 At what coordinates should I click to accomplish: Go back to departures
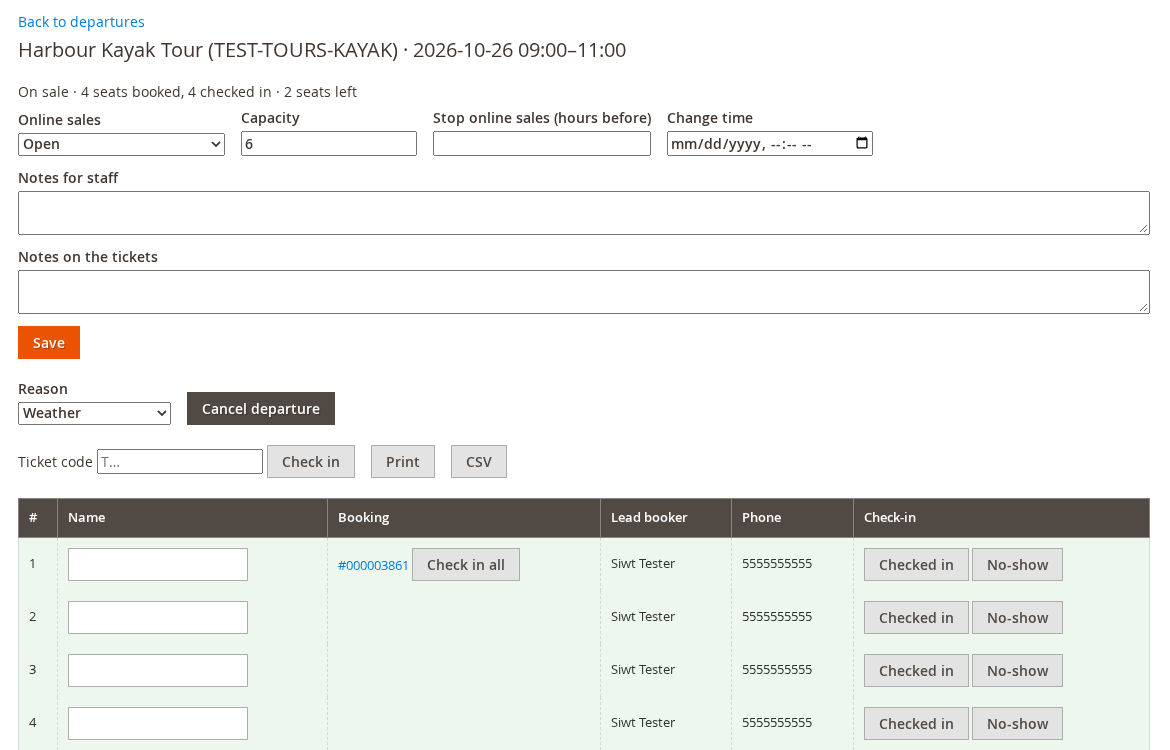point(81,22)
